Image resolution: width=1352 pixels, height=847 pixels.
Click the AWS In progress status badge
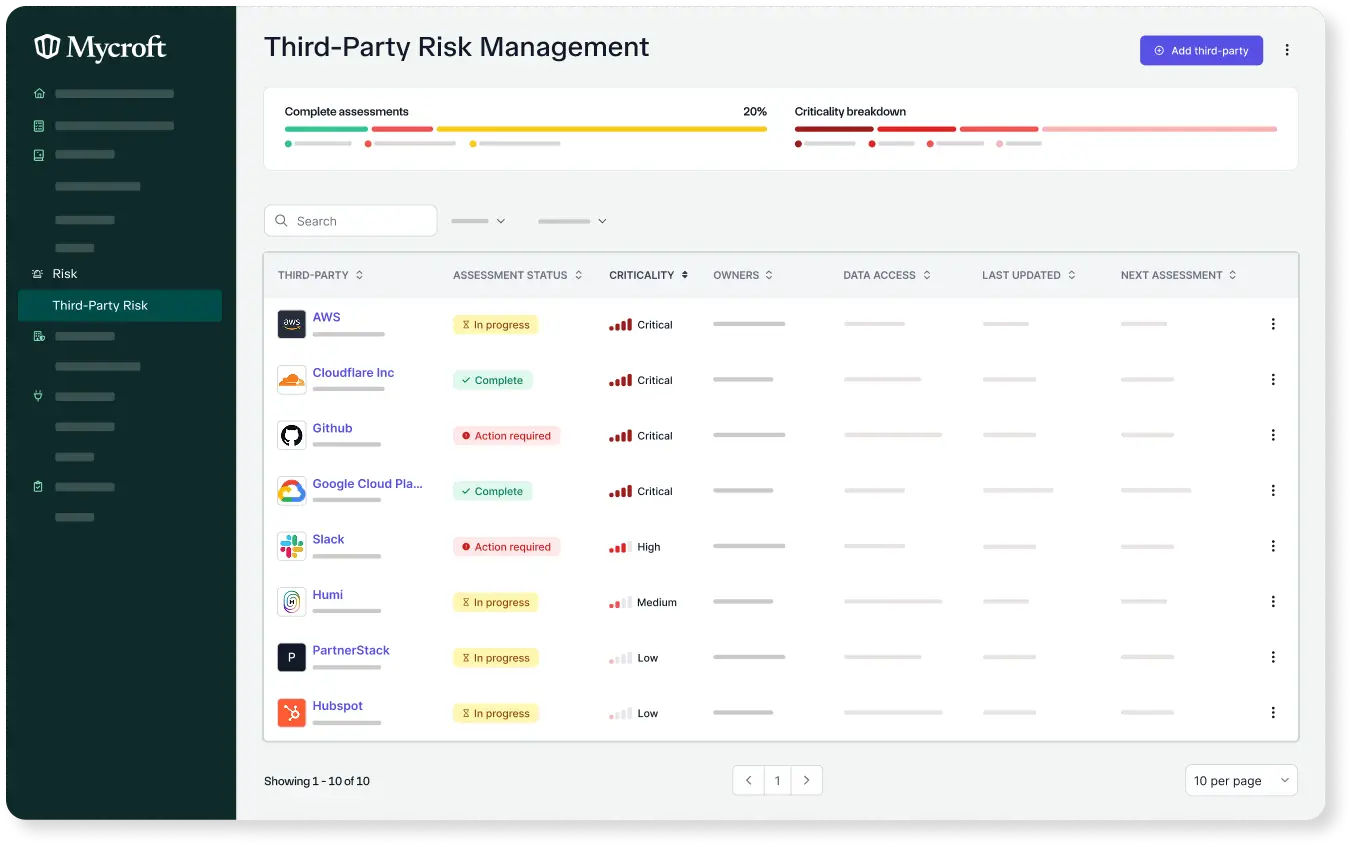click(x=495, y=325)
